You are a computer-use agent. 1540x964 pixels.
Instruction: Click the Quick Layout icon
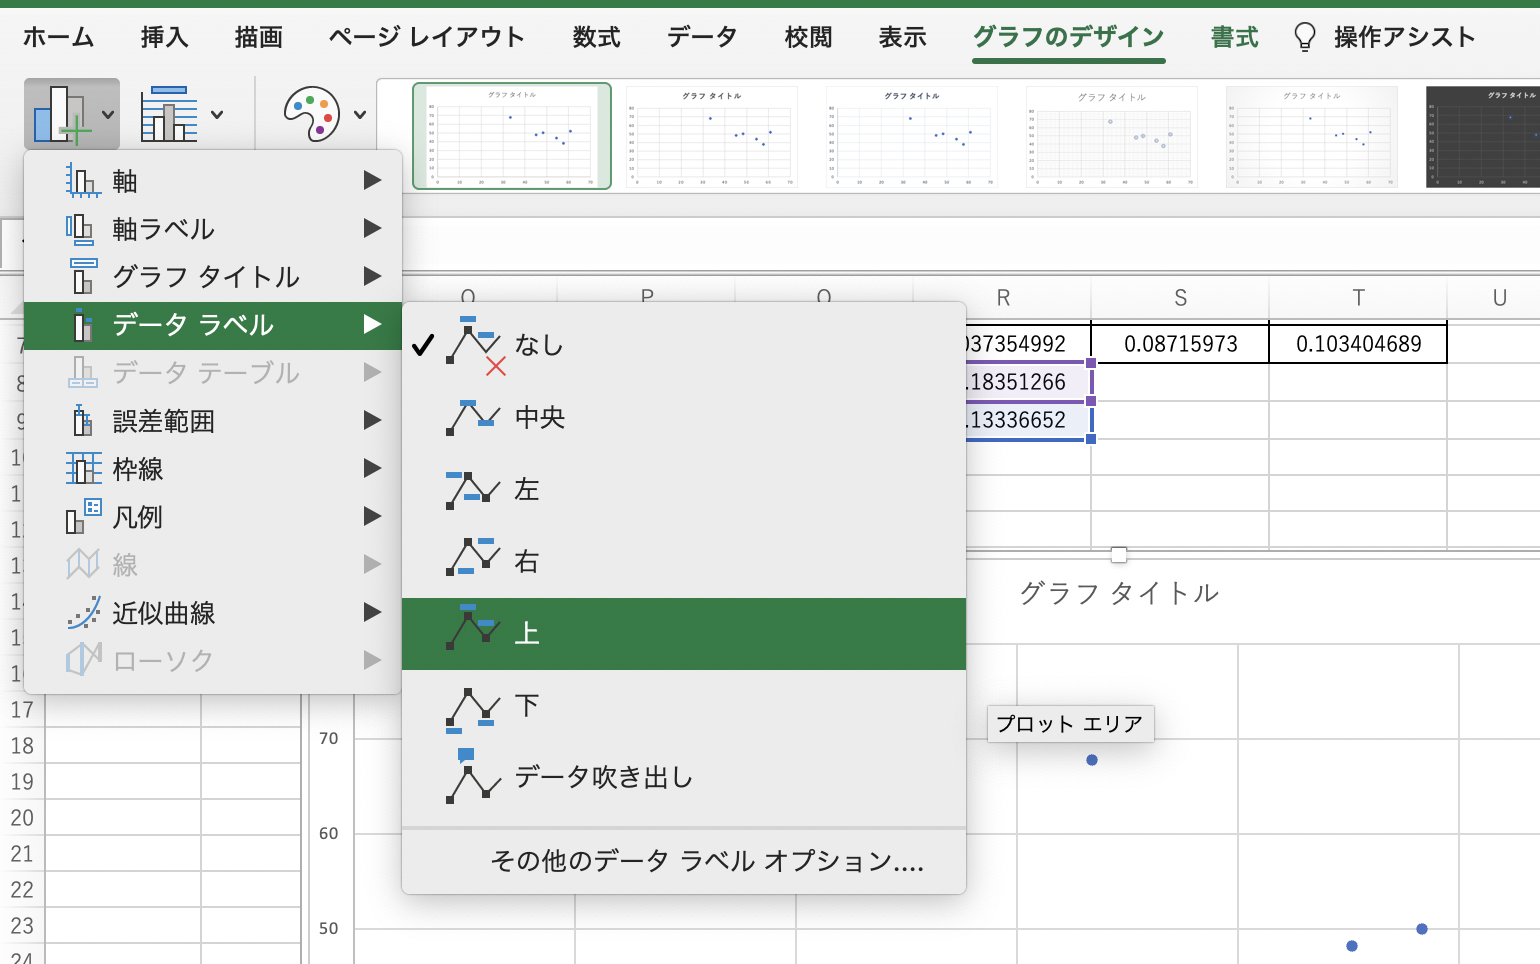(168, 114)
